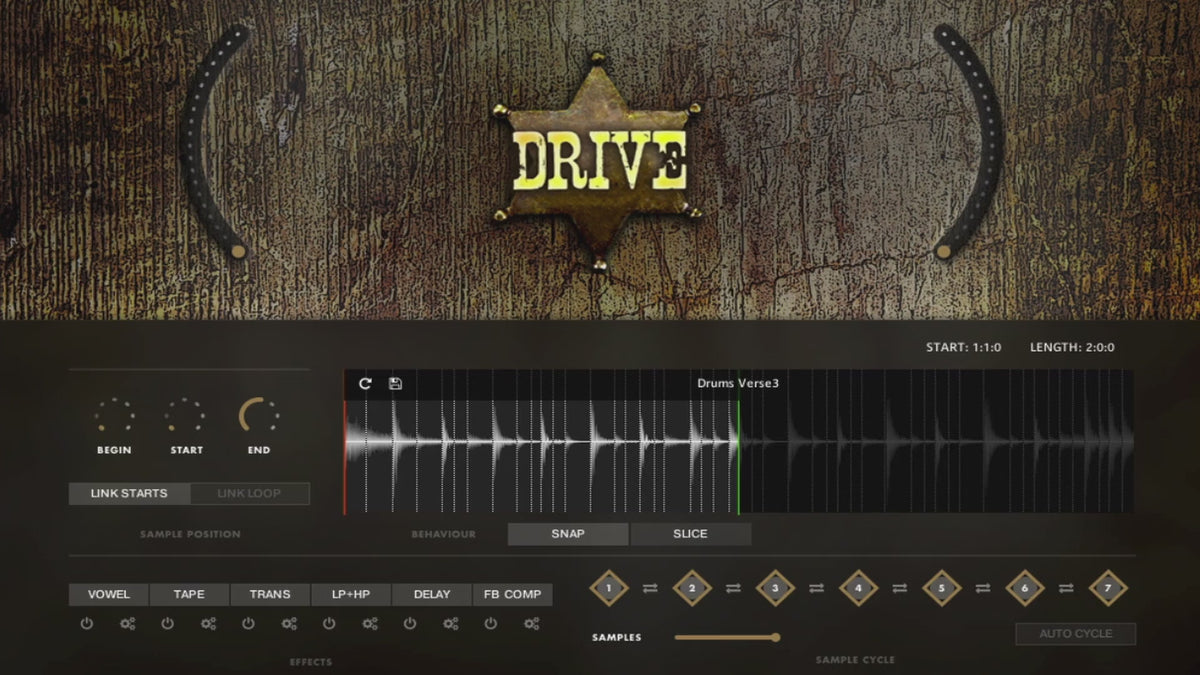This screenshot has height=675, width=1200.
Task: Click the reload sample icon in waveform header
Action: tap(365, 384)
